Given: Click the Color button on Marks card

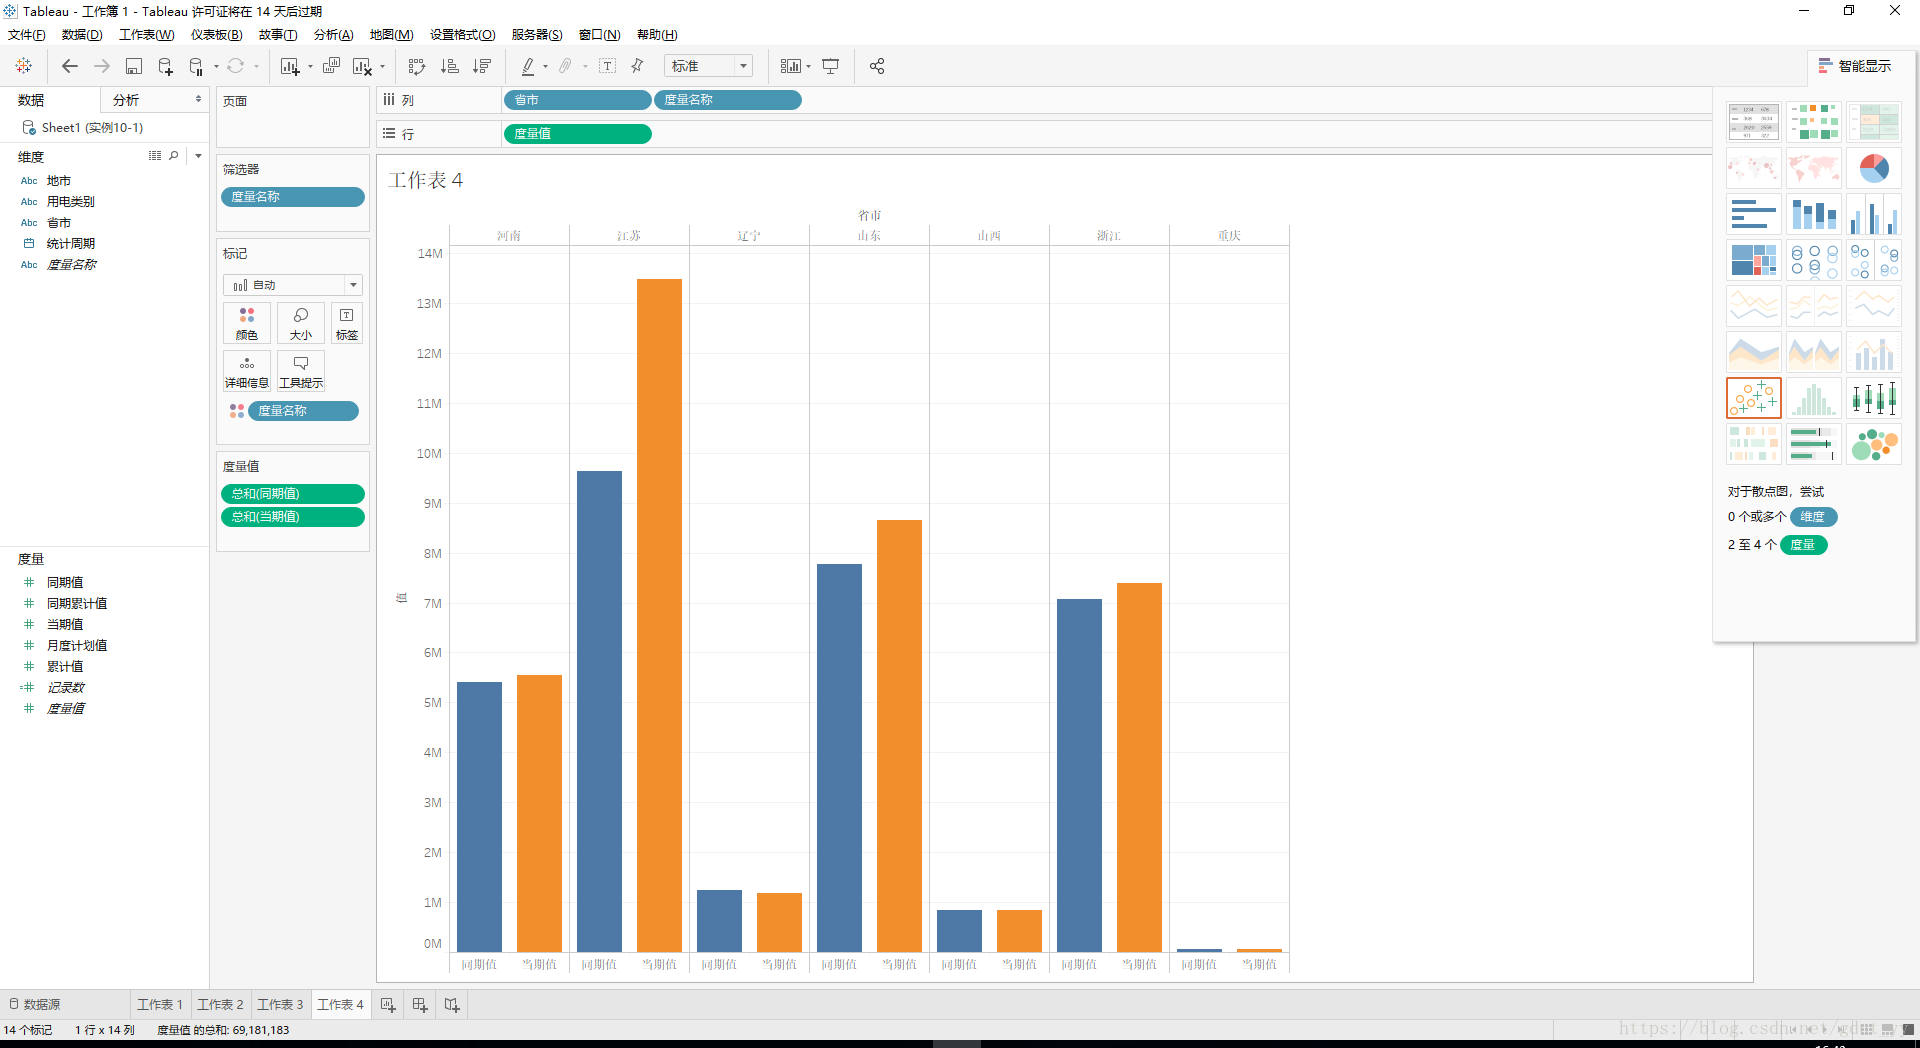Looking at the screenshot, I should (x=247, y=324).
